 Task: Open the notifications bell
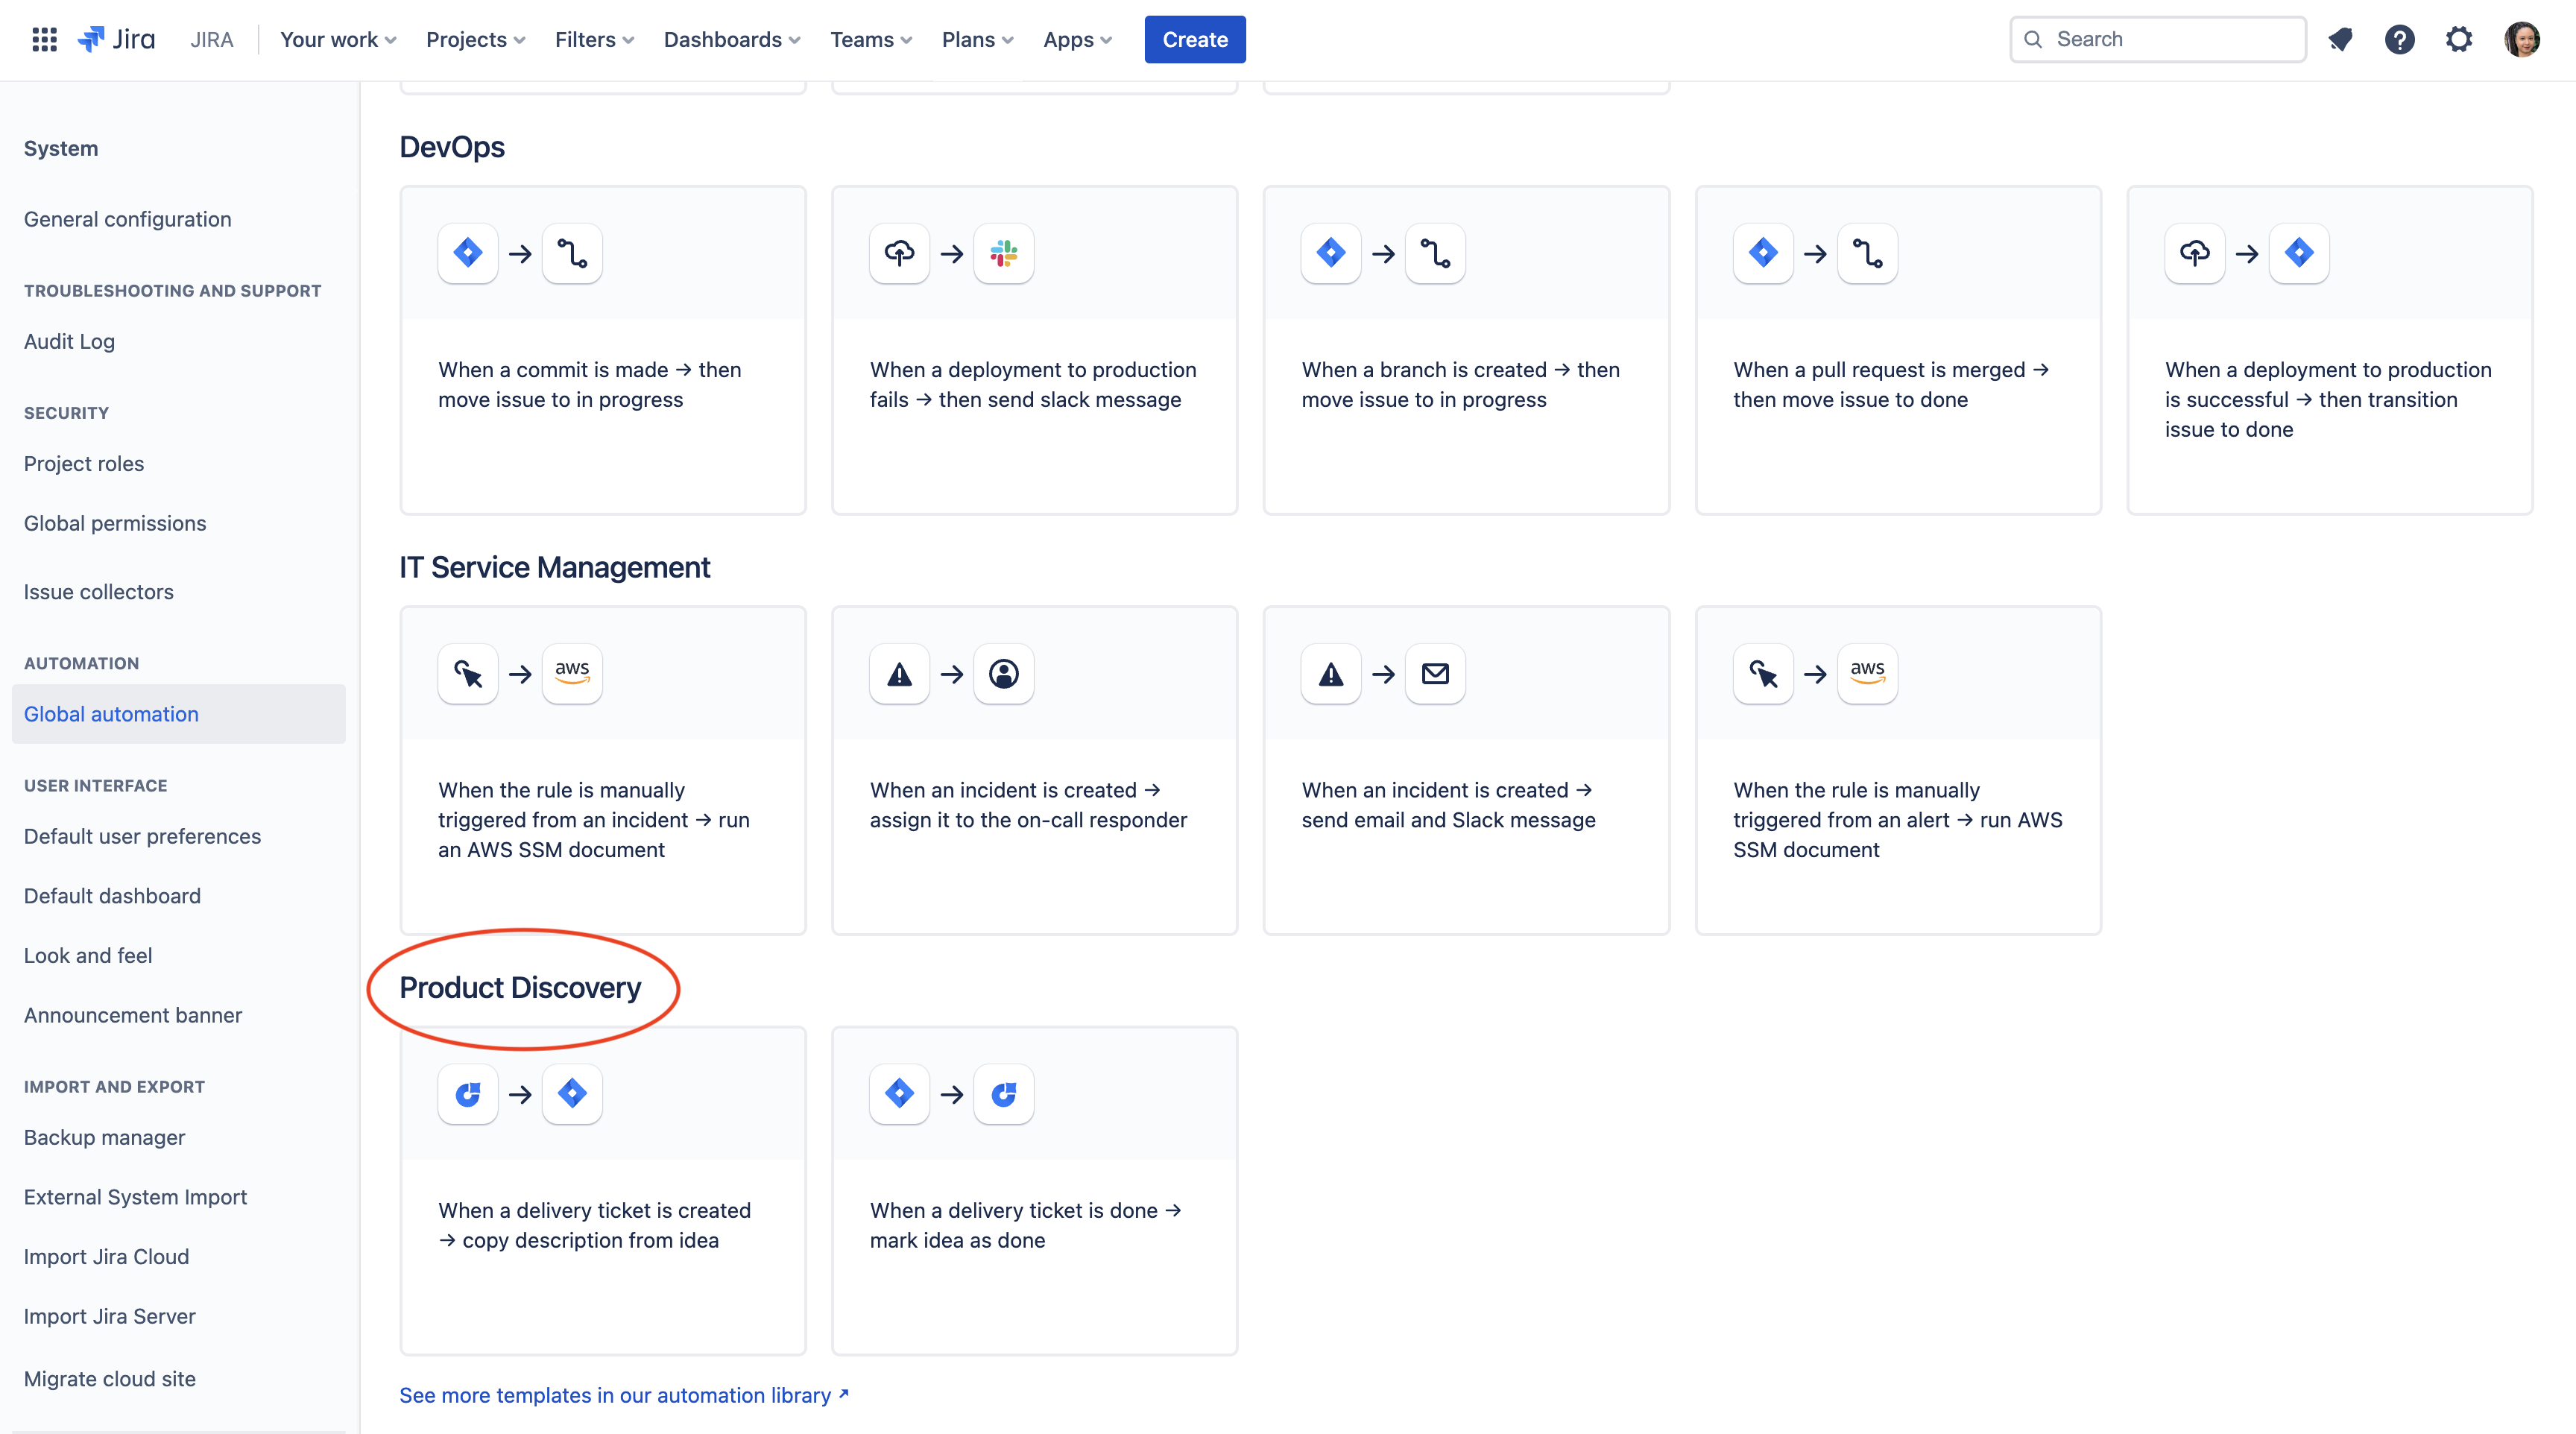click(x=2341, y=39)
